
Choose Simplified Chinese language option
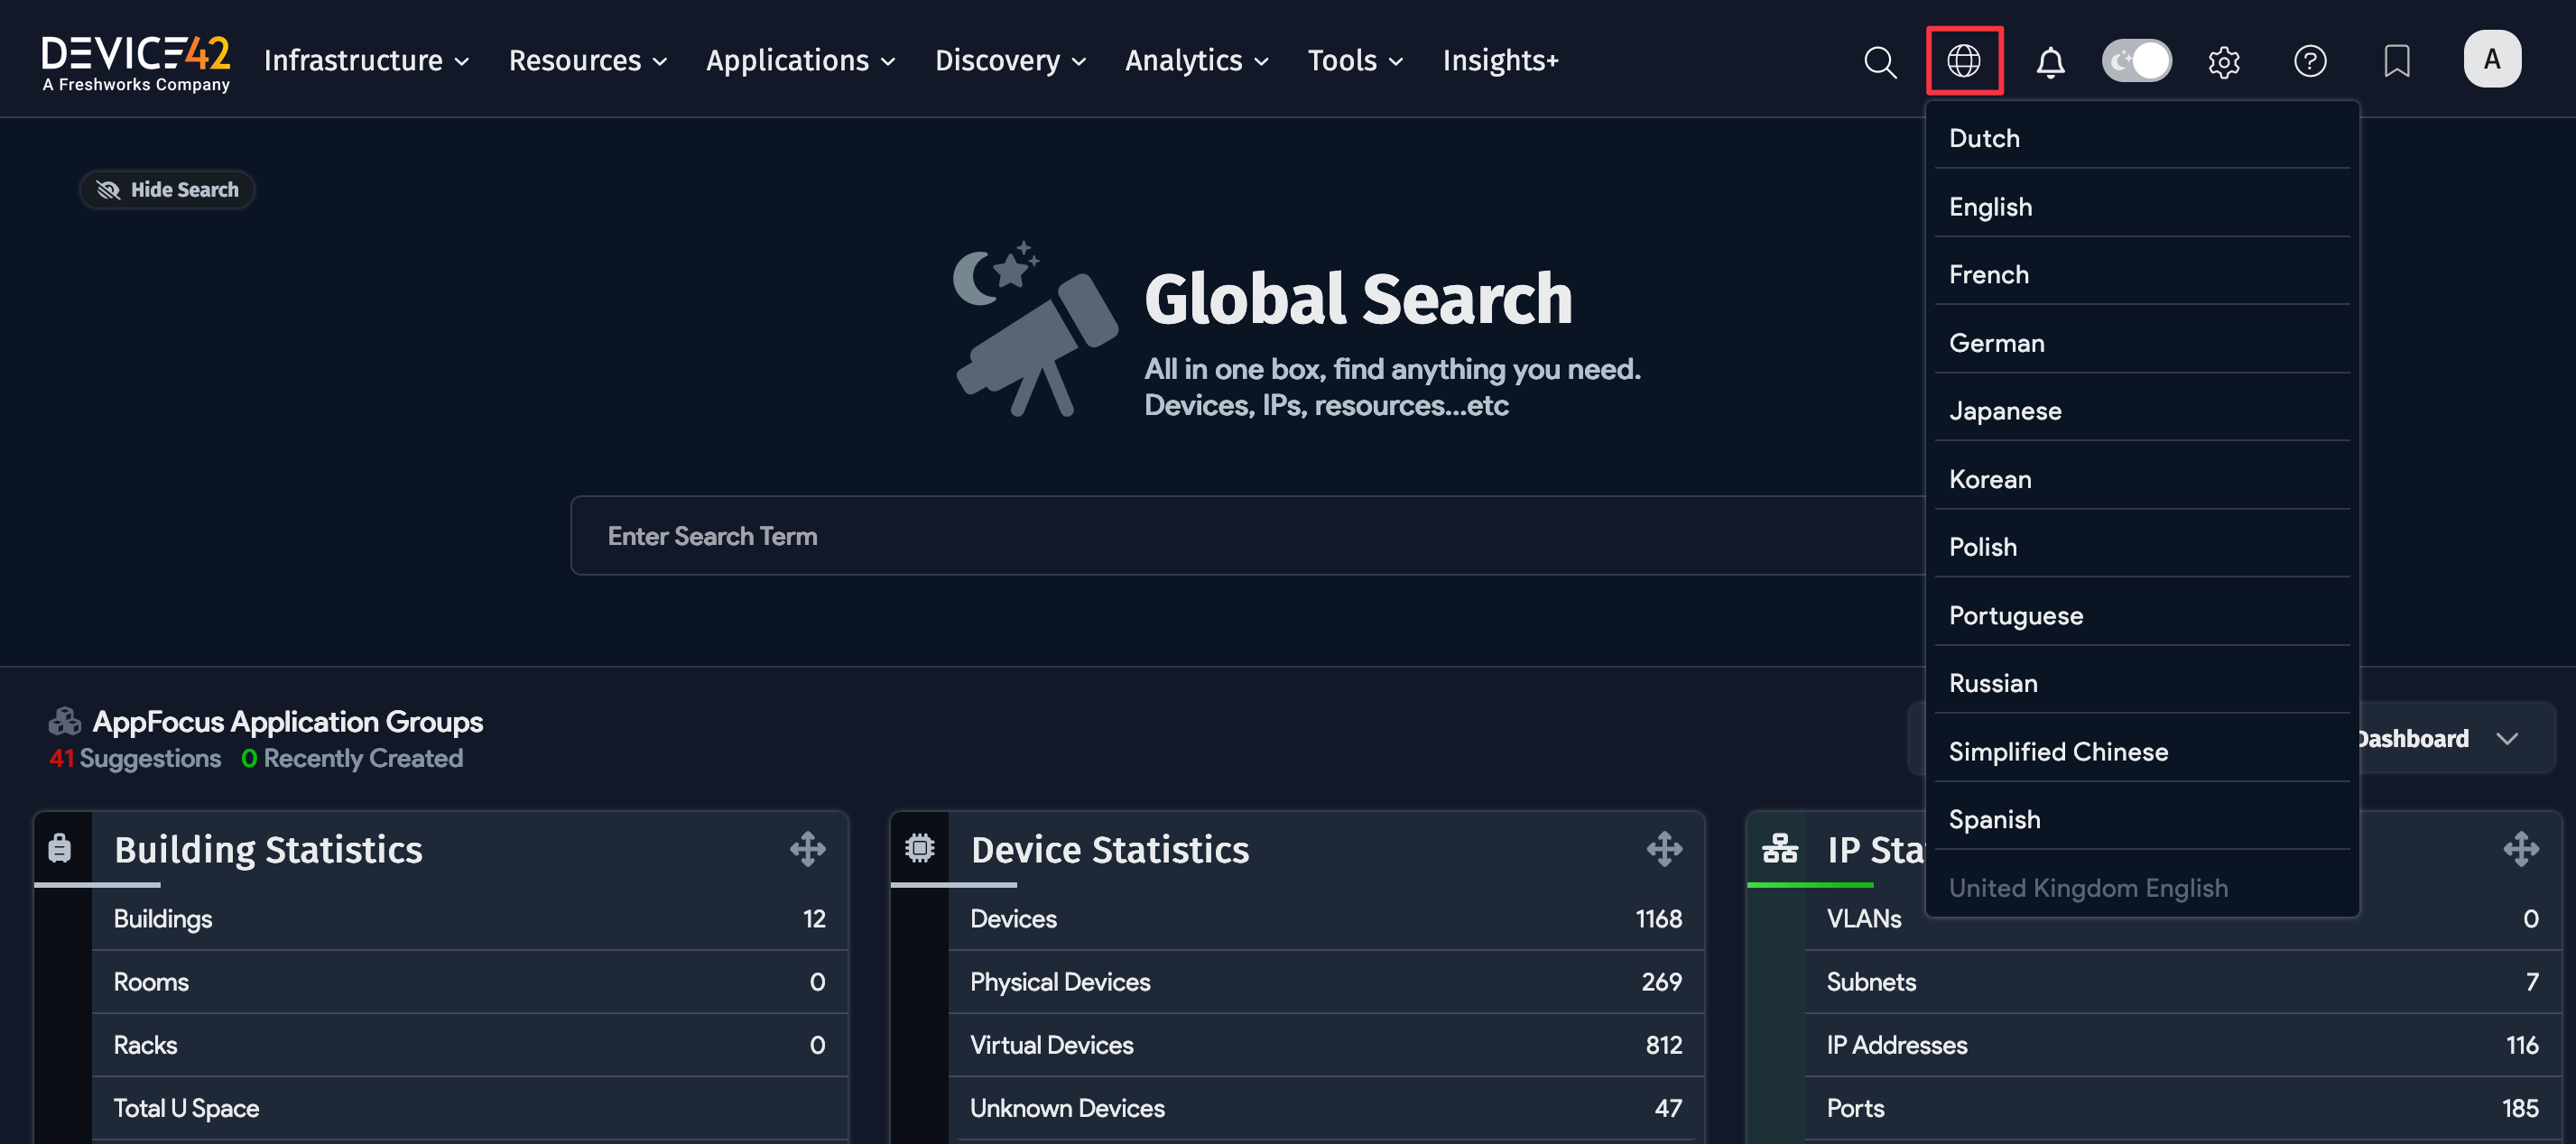coord(2058,751)
